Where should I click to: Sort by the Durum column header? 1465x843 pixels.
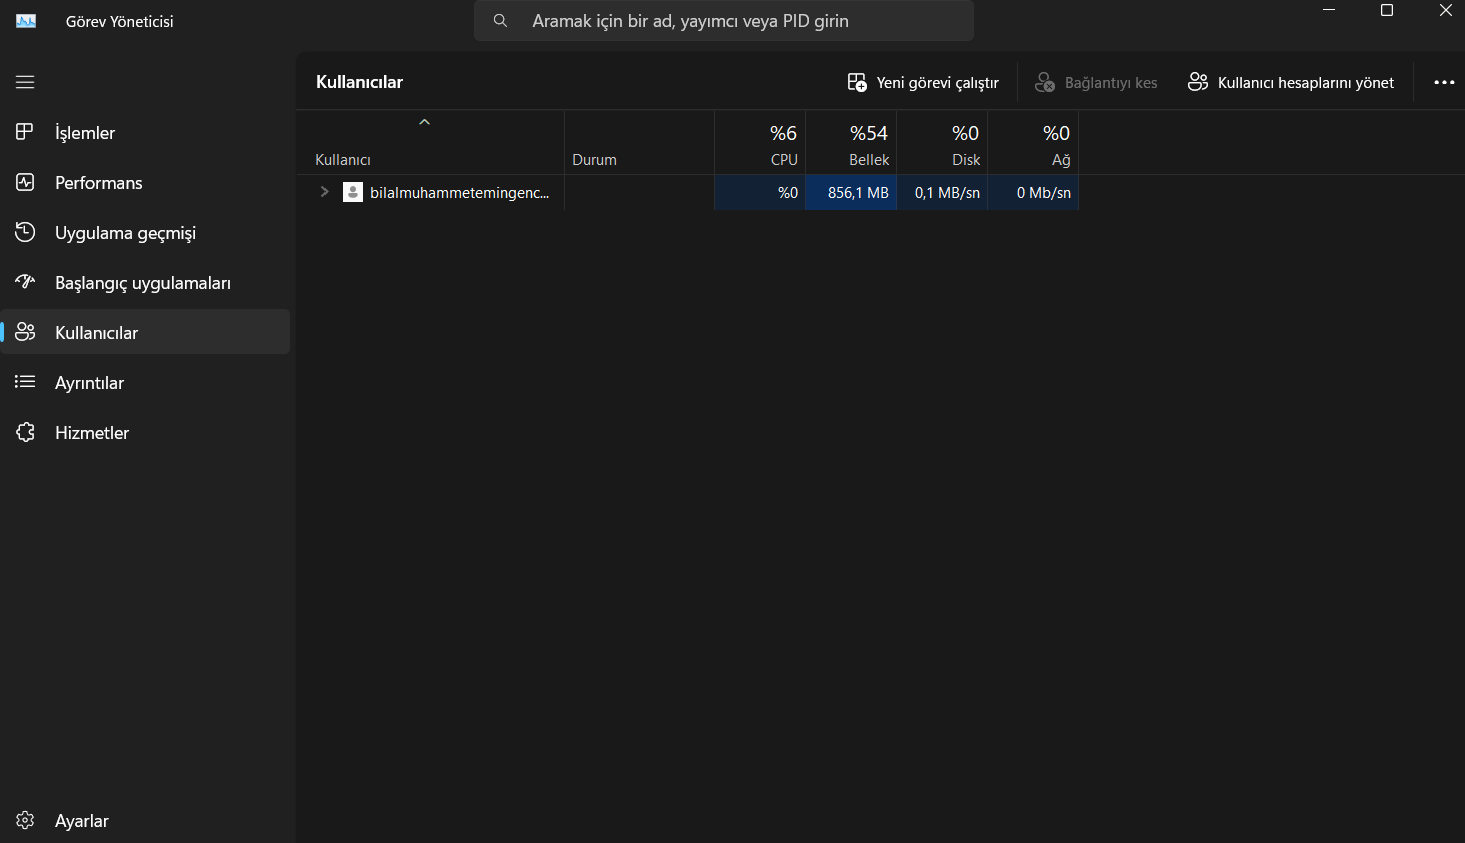coord(640,142)
